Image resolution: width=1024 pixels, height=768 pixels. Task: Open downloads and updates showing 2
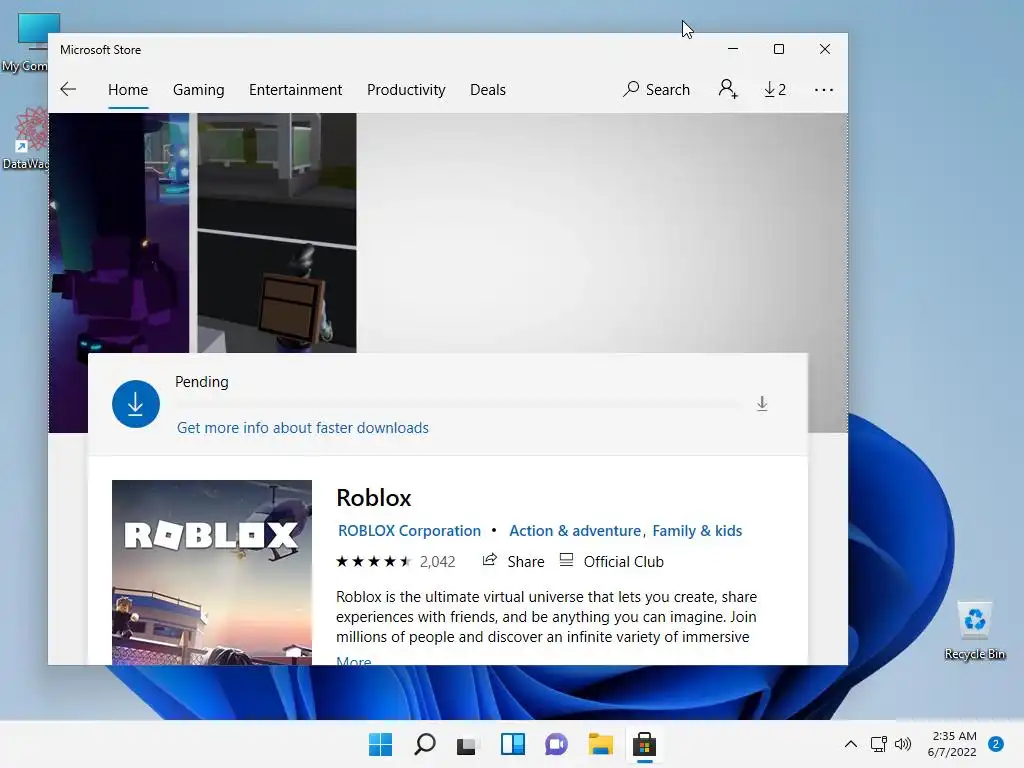[775, 89]
